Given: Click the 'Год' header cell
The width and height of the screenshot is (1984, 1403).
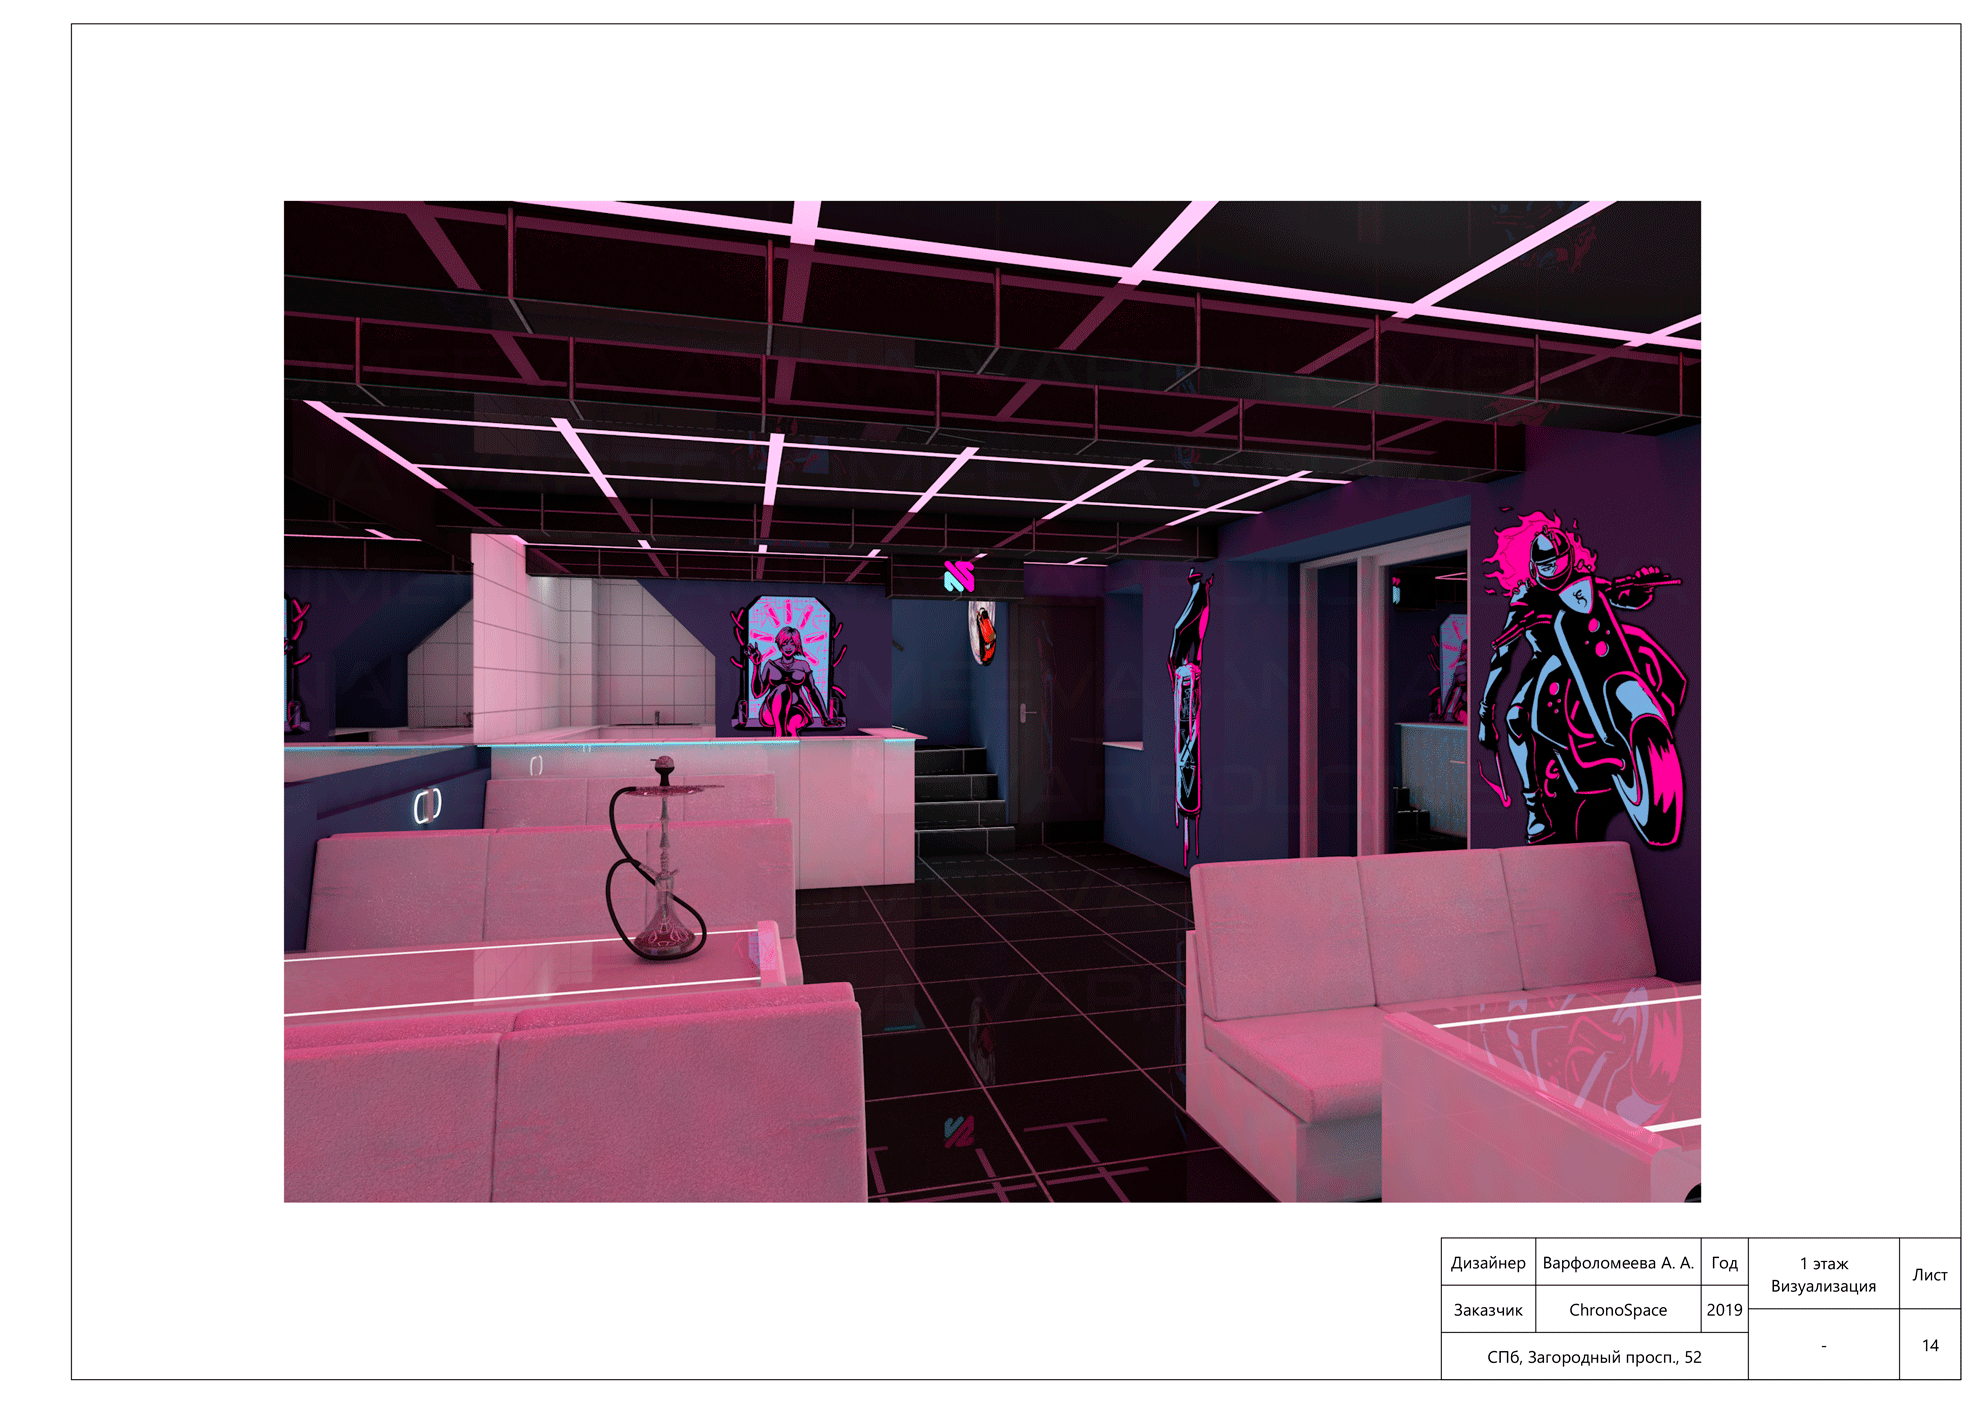Looking at the screenshot, I should coord(1724,1262).
